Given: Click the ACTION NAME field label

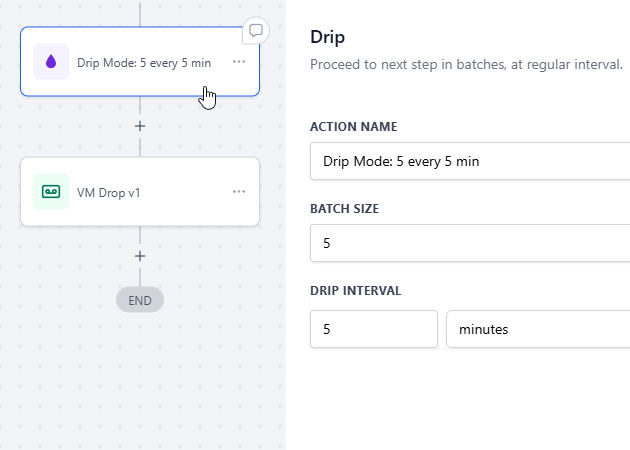Looking at the screenshot, I should pos(353,127).
